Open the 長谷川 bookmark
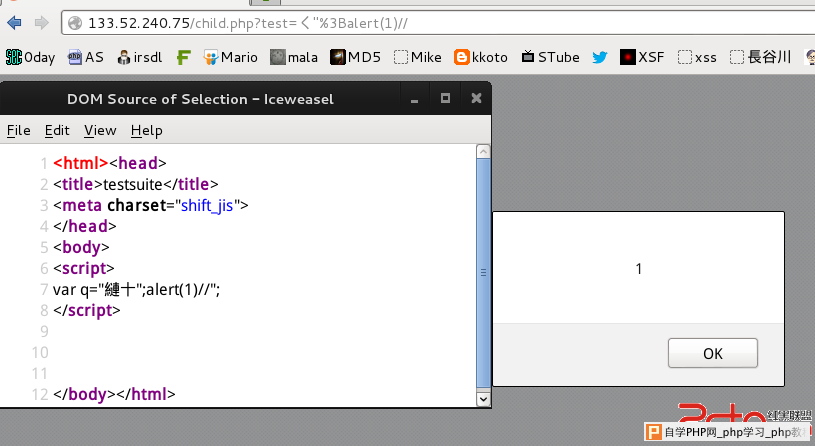 [x=760, y=57]
